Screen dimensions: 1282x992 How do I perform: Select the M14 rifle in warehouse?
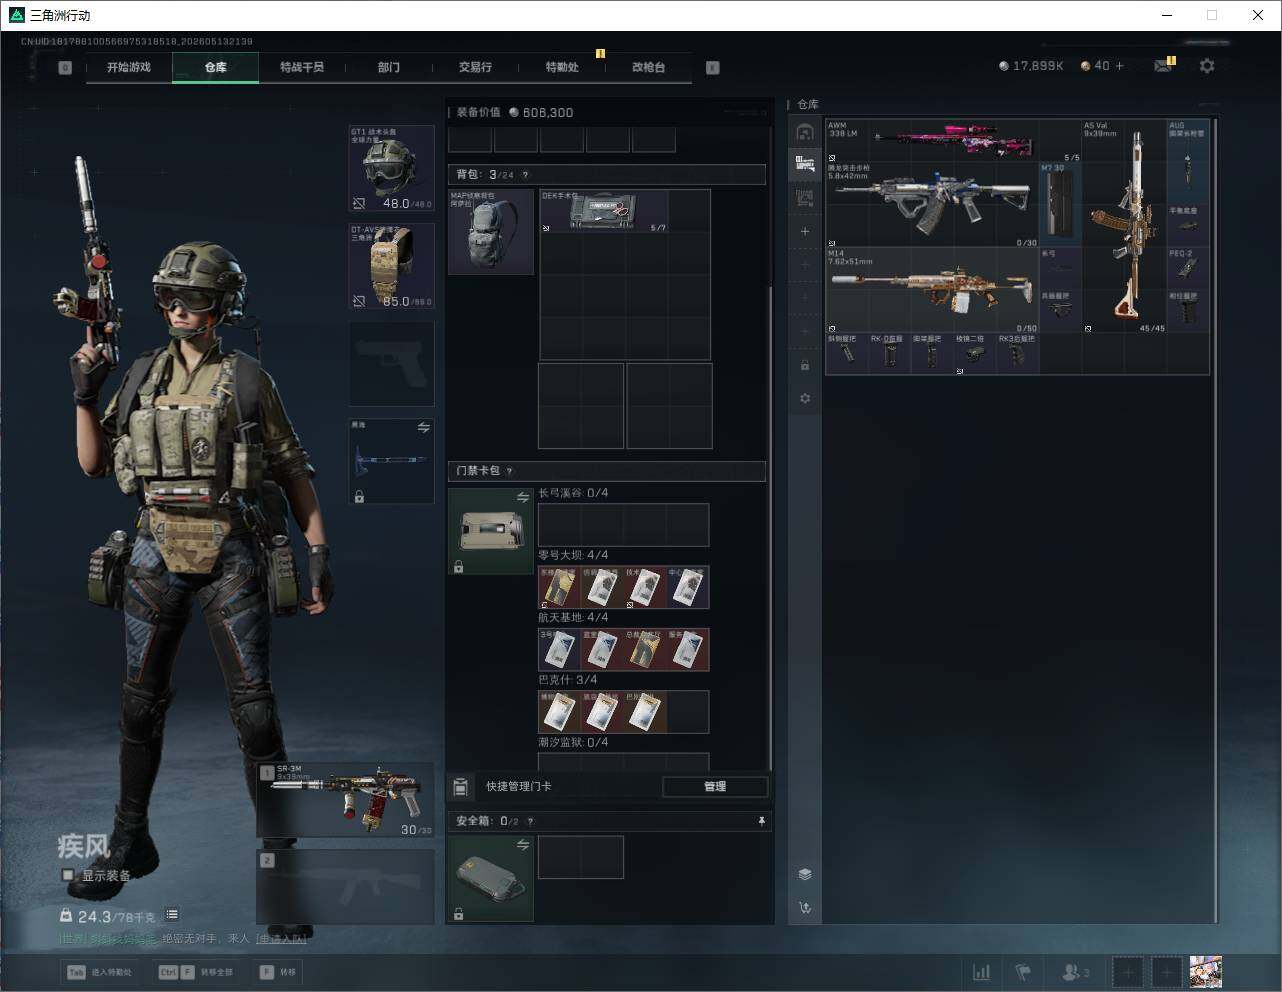click(932, 290)
